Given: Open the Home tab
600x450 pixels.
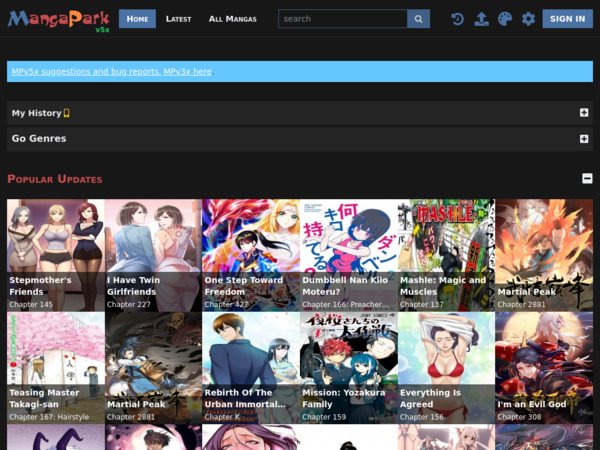Looking at the screenshot, I should pyautogui.click(x=137, y=19).
